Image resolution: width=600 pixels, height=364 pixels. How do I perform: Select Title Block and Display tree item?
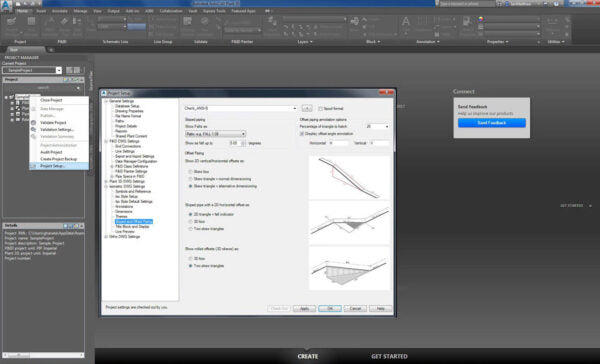pos(132,227)
